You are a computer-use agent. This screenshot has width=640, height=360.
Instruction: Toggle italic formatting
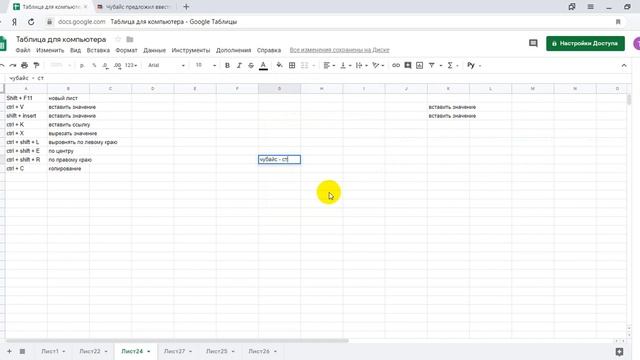(239, 65)
